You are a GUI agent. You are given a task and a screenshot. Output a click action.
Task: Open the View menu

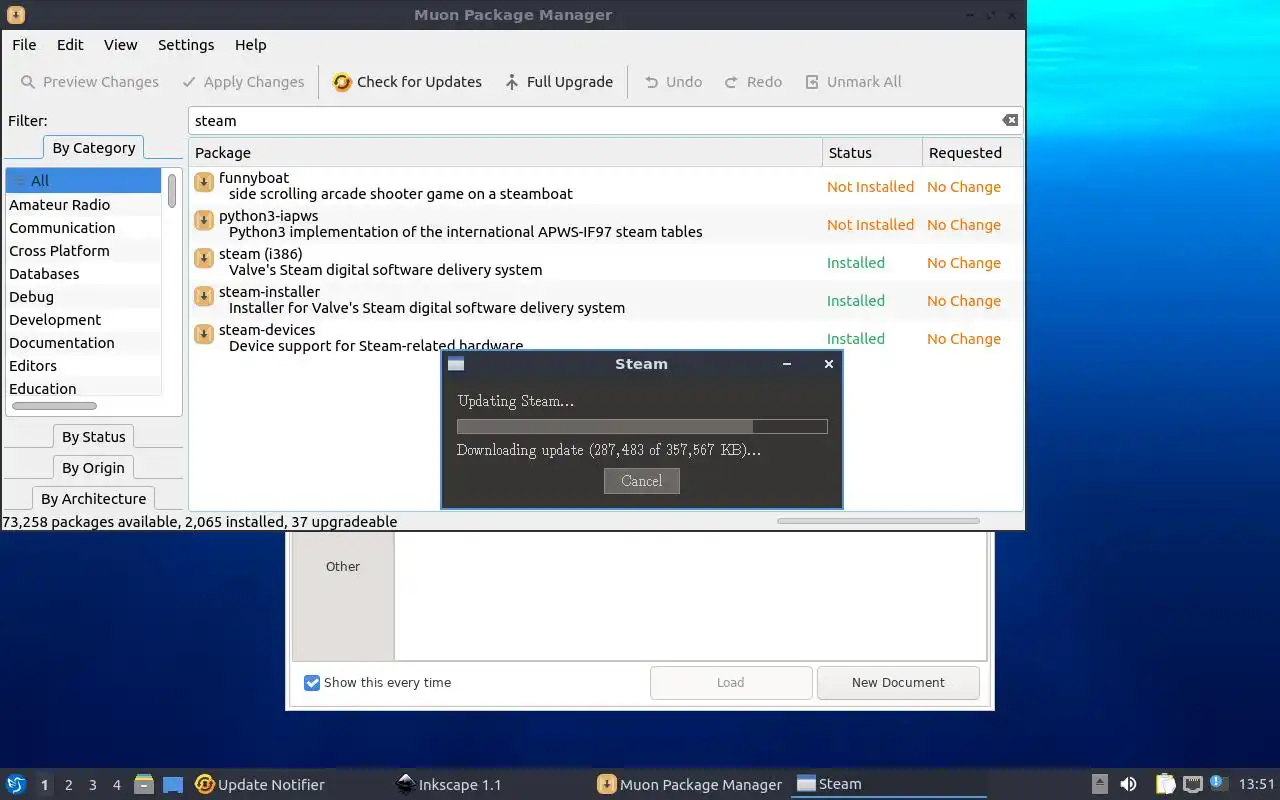(x=120, y=45)
